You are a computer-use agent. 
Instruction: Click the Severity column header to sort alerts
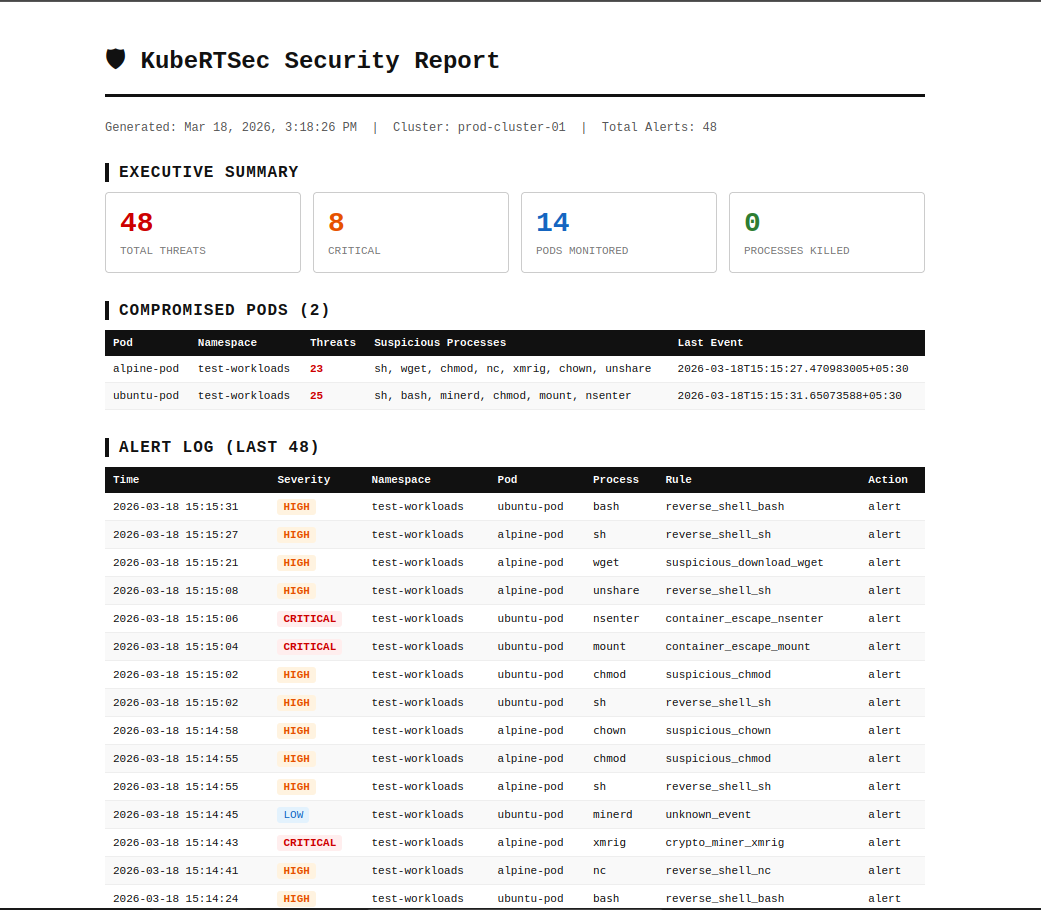(x=304, y=479)
